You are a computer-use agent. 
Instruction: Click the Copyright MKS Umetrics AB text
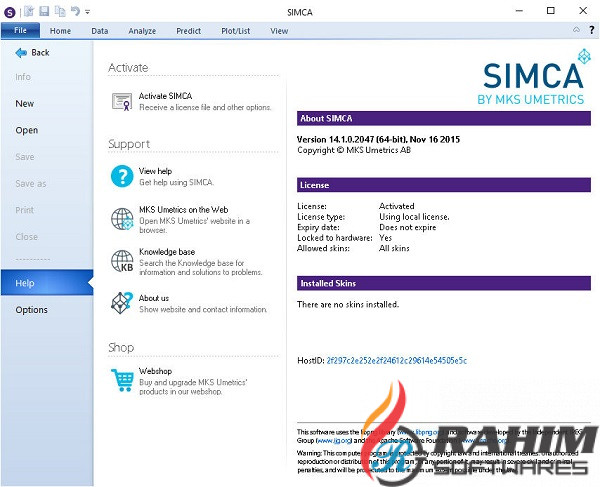tap(354, 150)
